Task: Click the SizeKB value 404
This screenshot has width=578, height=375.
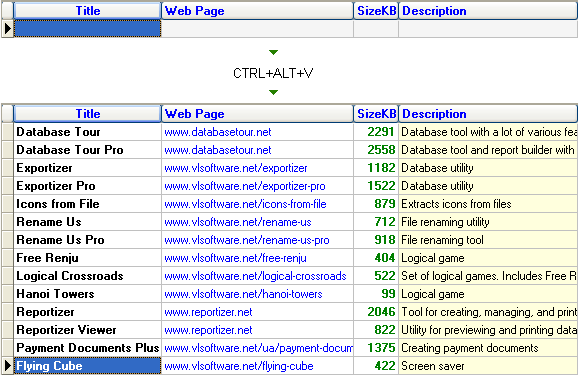Action: click(384, 258)
